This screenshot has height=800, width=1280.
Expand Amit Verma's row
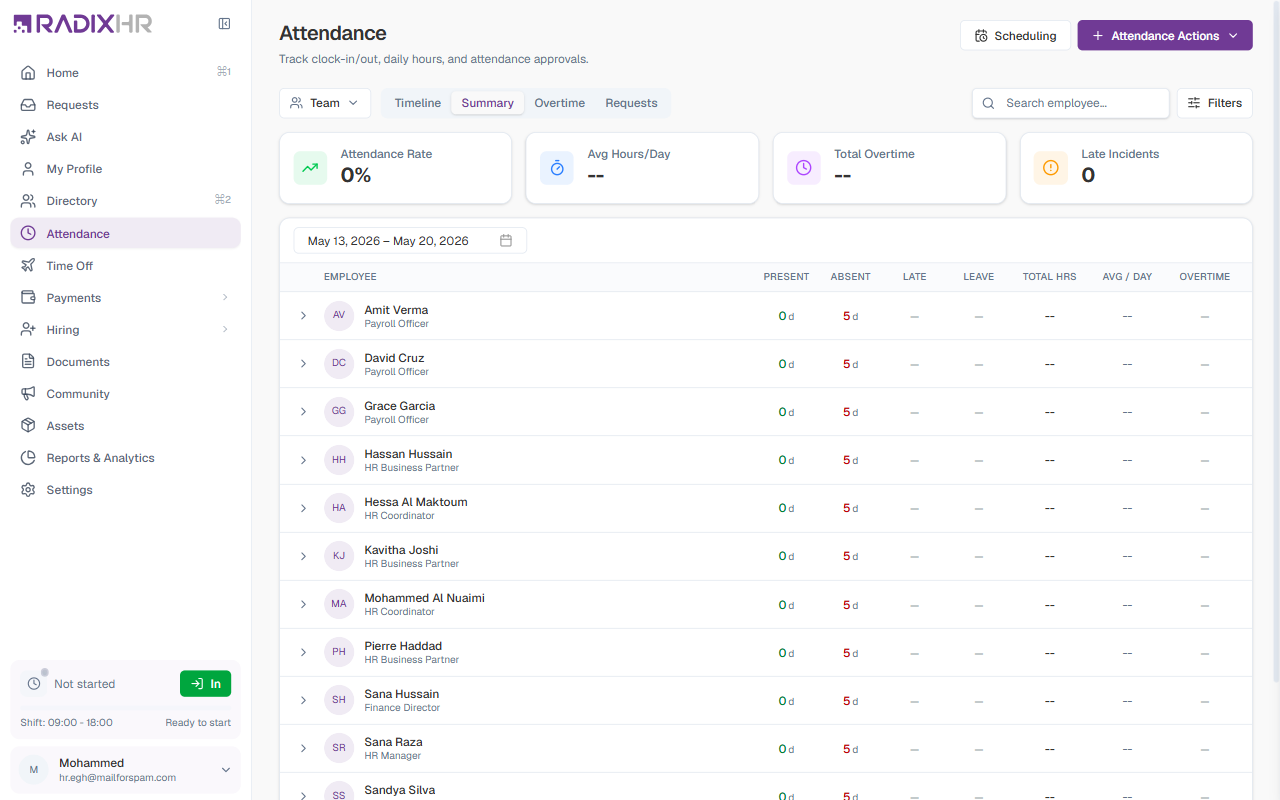pyautogui.click(x=303, y=316)
